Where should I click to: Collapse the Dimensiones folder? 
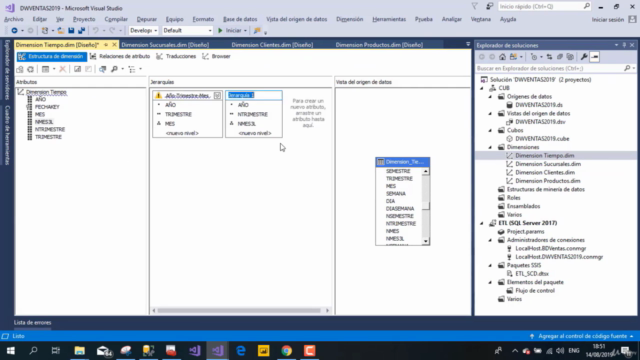[490, 147]
